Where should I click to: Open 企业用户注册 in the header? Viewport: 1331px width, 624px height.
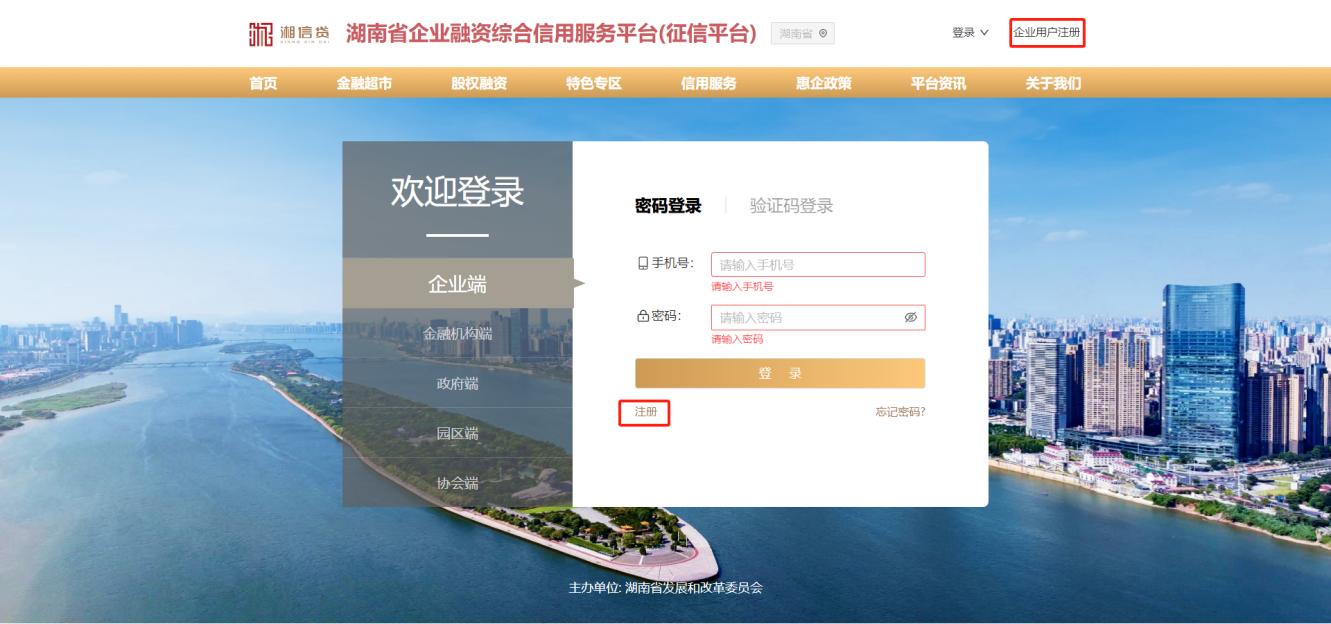[1047, 33]
